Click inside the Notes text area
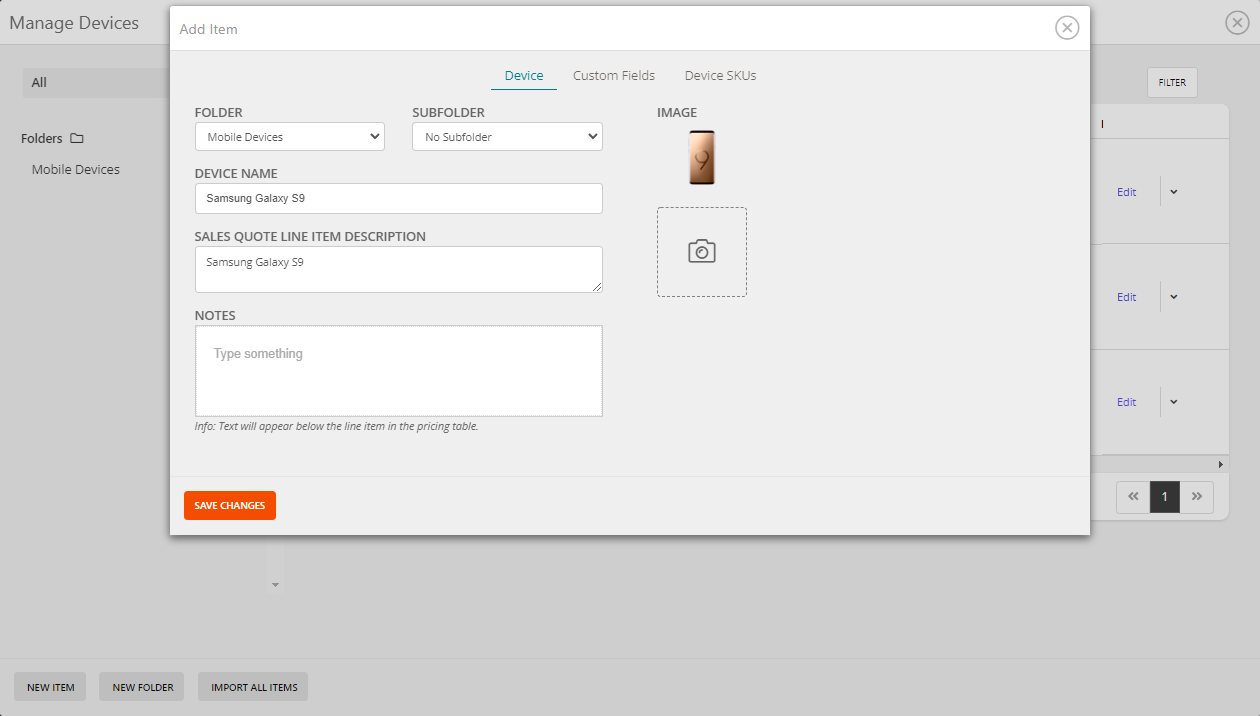This screenshot has width=1260, height=716. click(x=398, y=370)
